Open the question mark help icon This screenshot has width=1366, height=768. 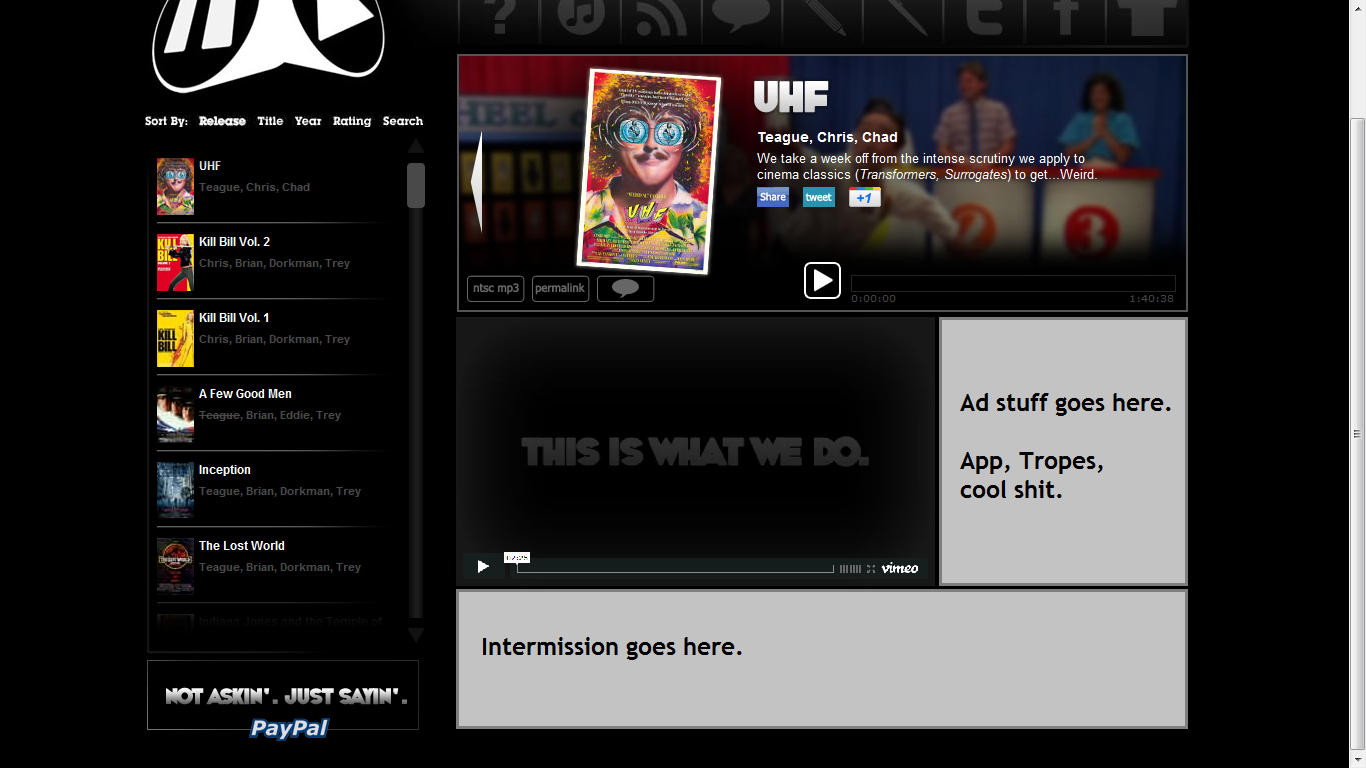(x=498, y=20)
